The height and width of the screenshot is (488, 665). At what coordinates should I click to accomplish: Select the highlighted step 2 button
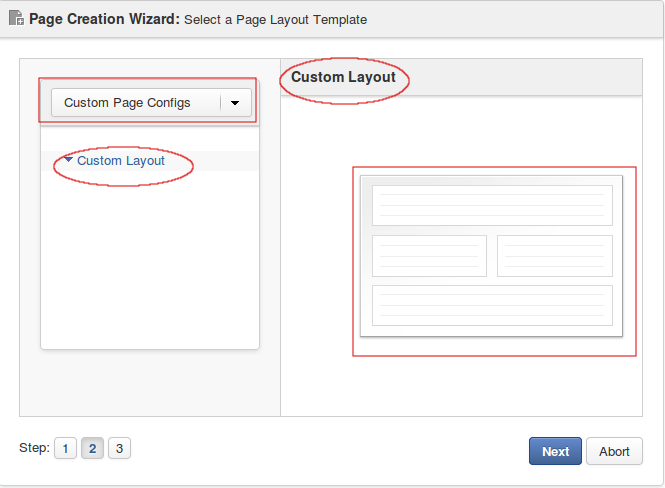[x=92, y=448]
